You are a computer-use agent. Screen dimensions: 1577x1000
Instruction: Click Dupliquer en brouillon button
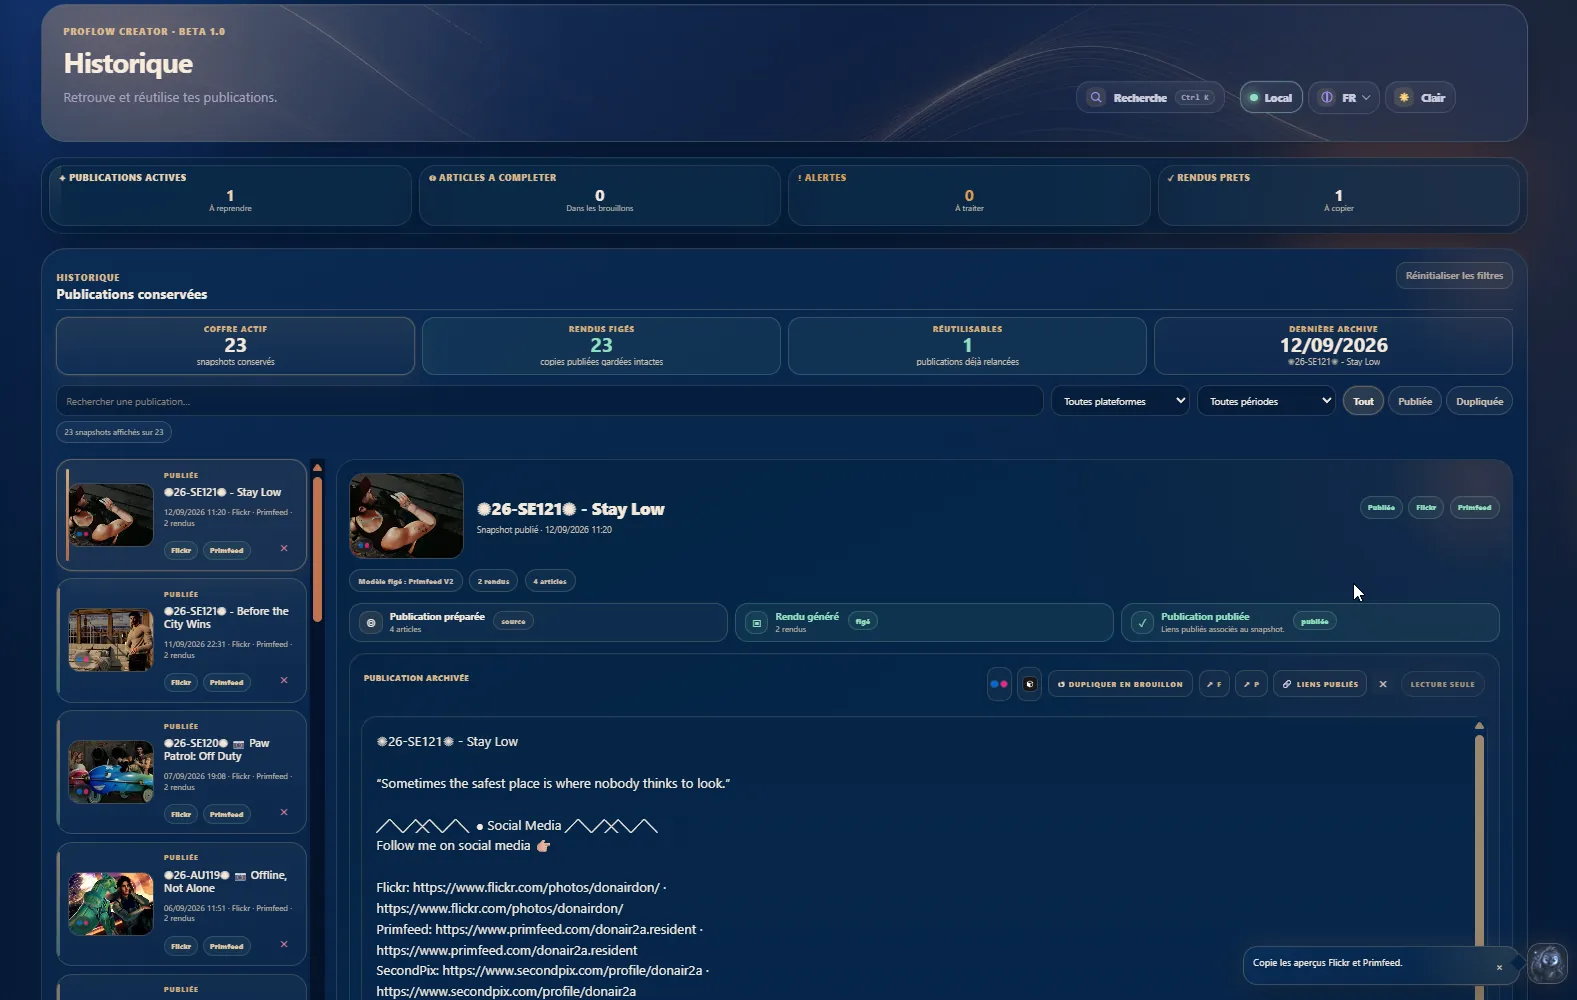[x=1120, y=684]
